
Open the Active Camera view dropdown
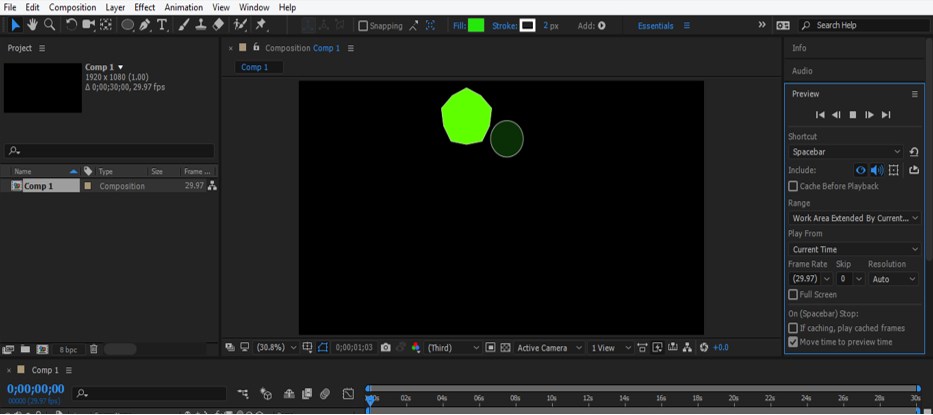point(550,348)
